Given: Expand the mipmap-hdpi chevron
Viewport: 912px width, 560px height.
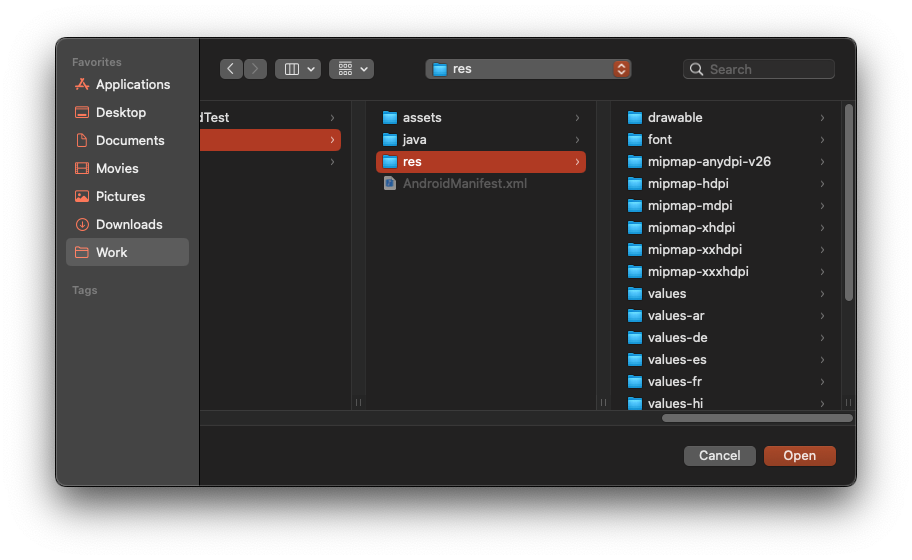Looking at the screenshot, I should tap(822, 184).
